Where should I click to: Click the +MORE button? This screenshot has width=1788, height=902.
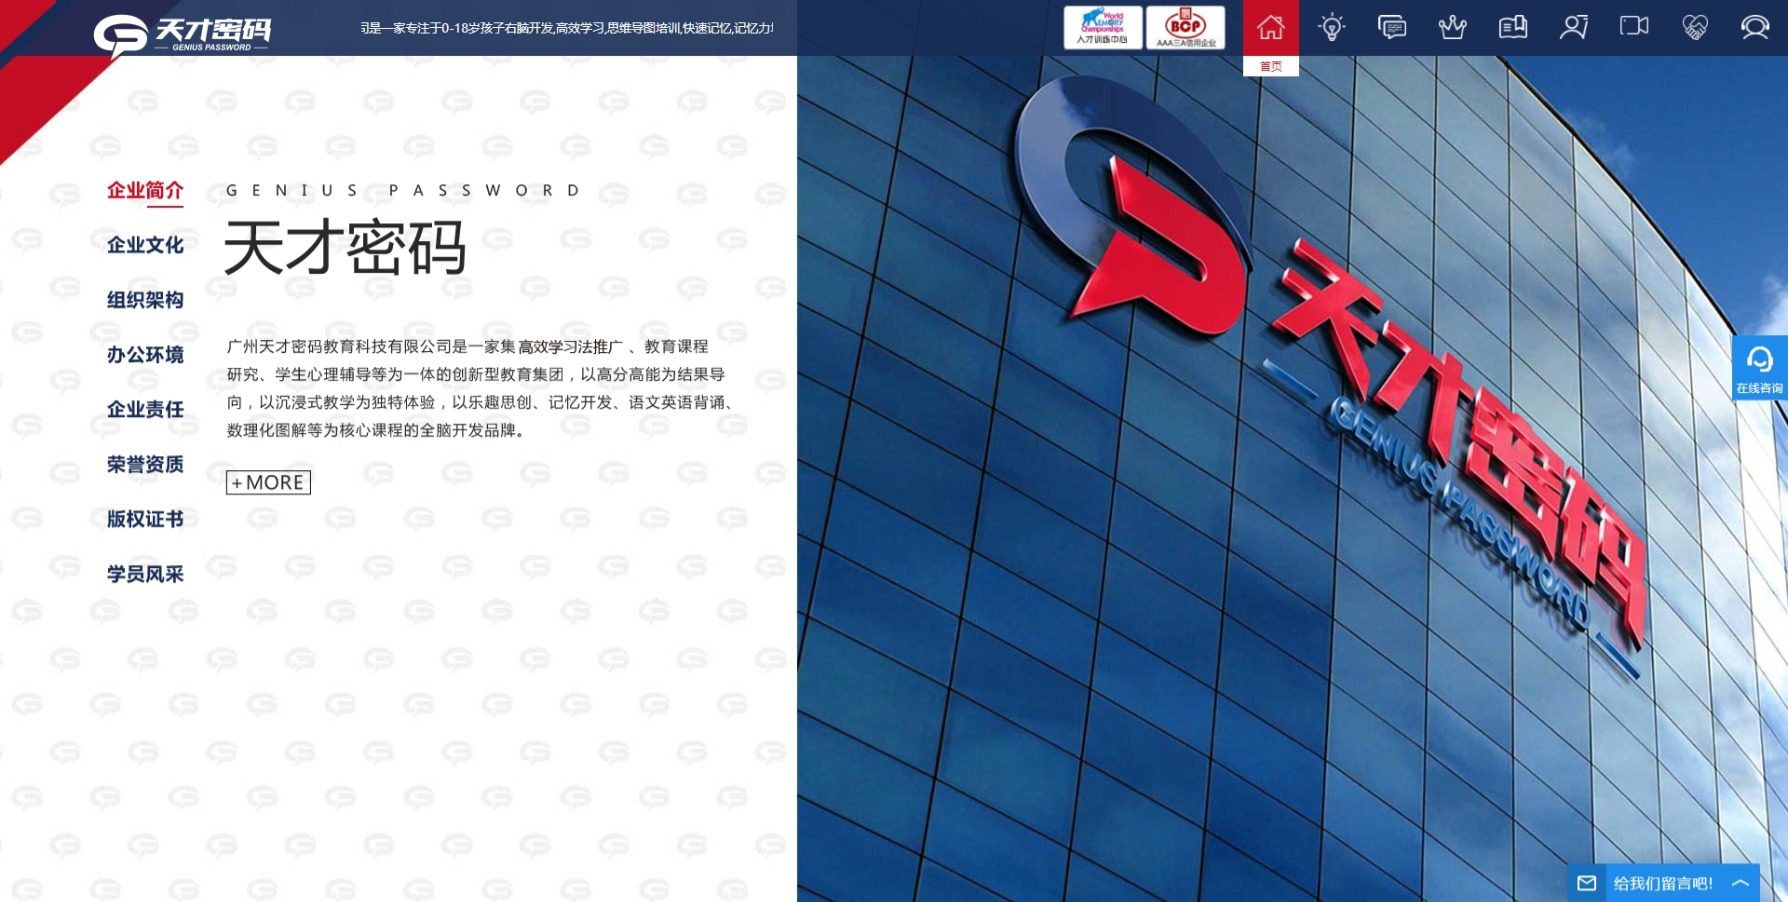point(268,482)
